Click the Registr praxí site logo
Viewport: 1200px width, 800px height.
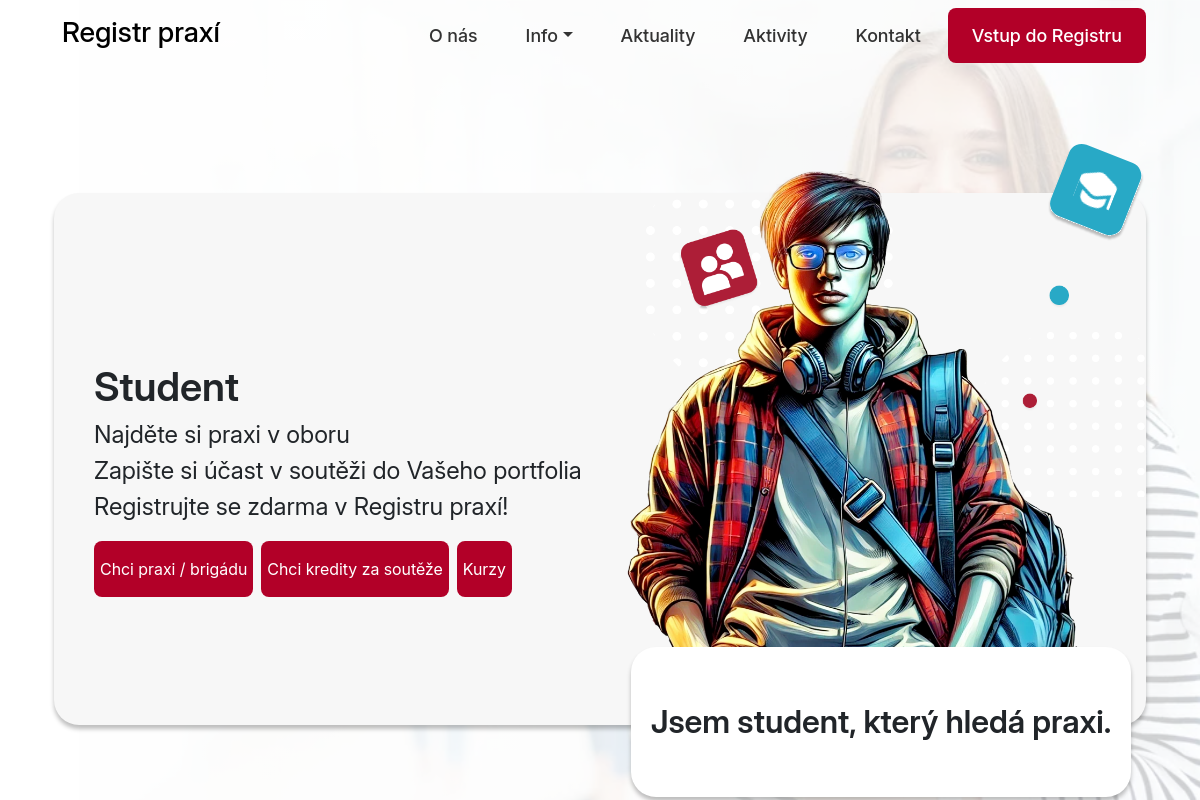click(x=141, y=33)
